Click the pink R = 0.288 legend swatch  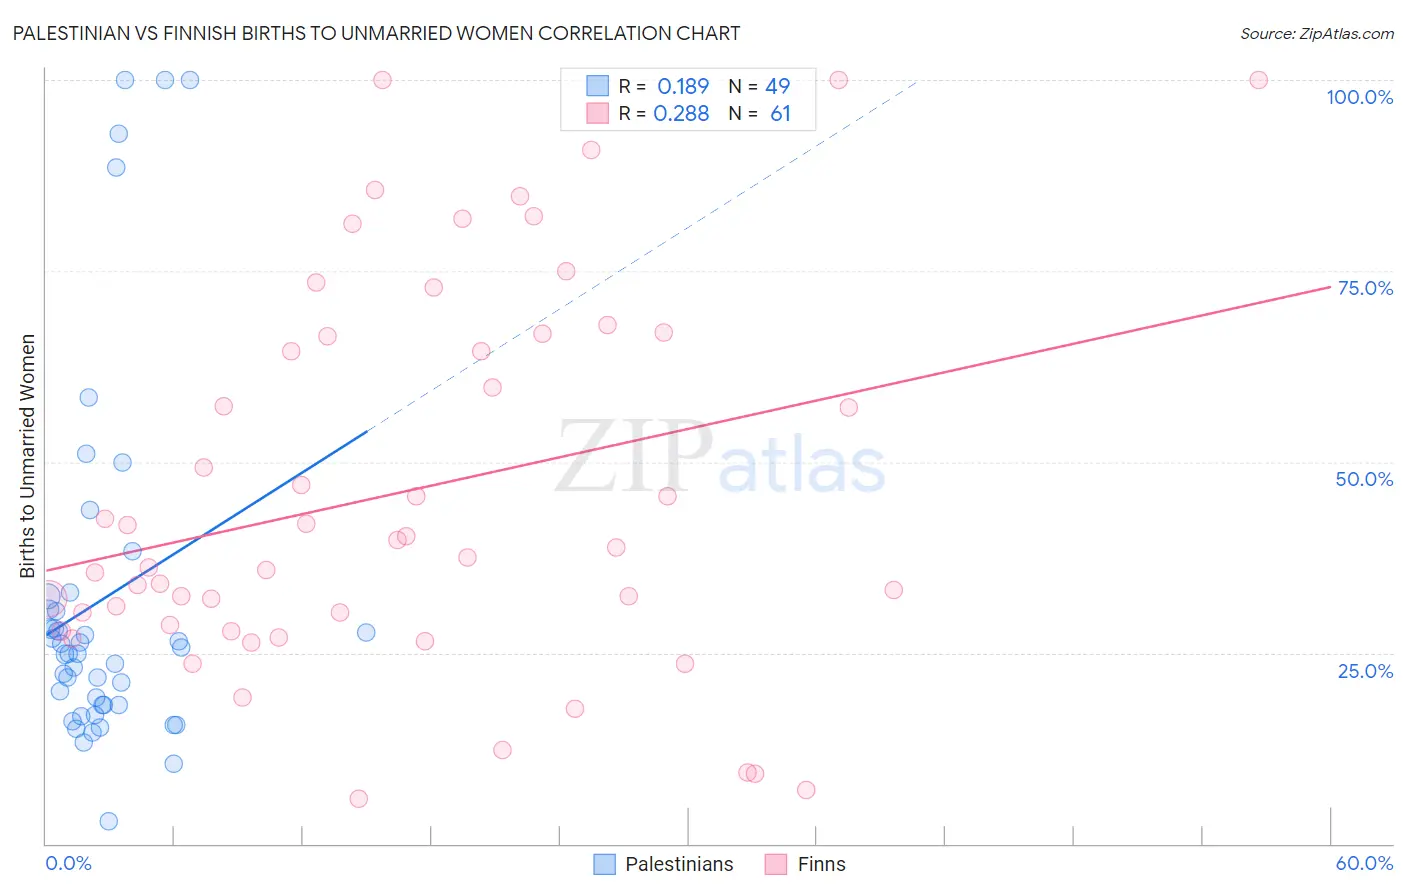(x=598, y=113)
